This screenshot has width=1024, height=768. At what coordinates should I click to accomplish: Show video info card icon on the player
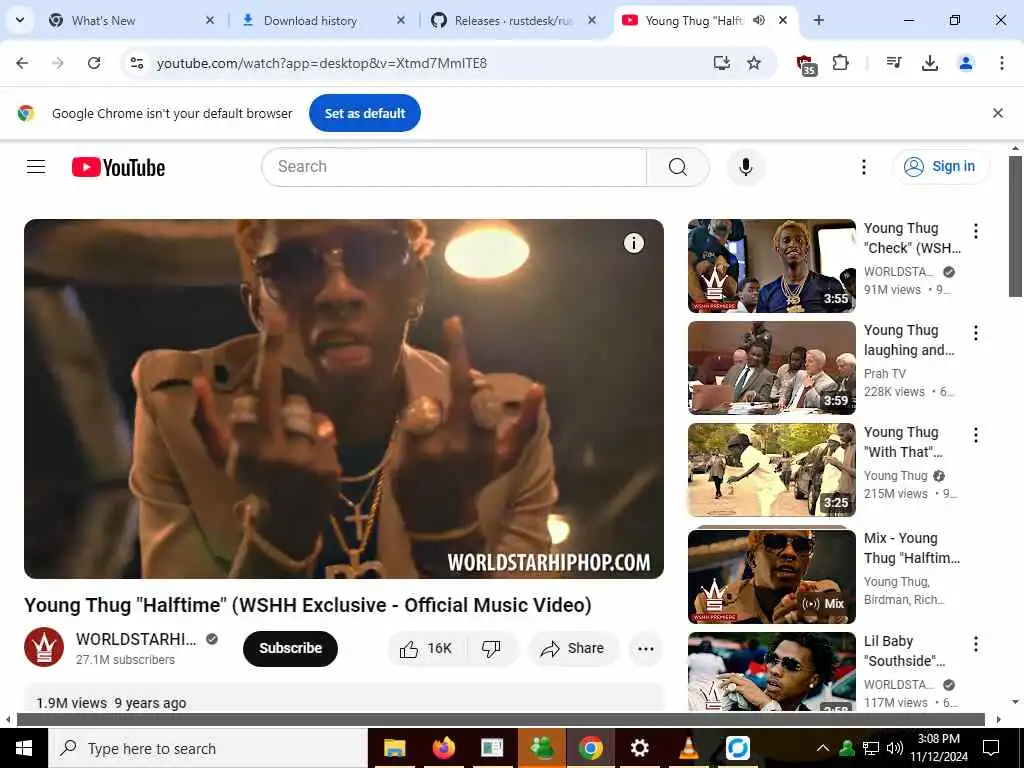pos(633,243)
